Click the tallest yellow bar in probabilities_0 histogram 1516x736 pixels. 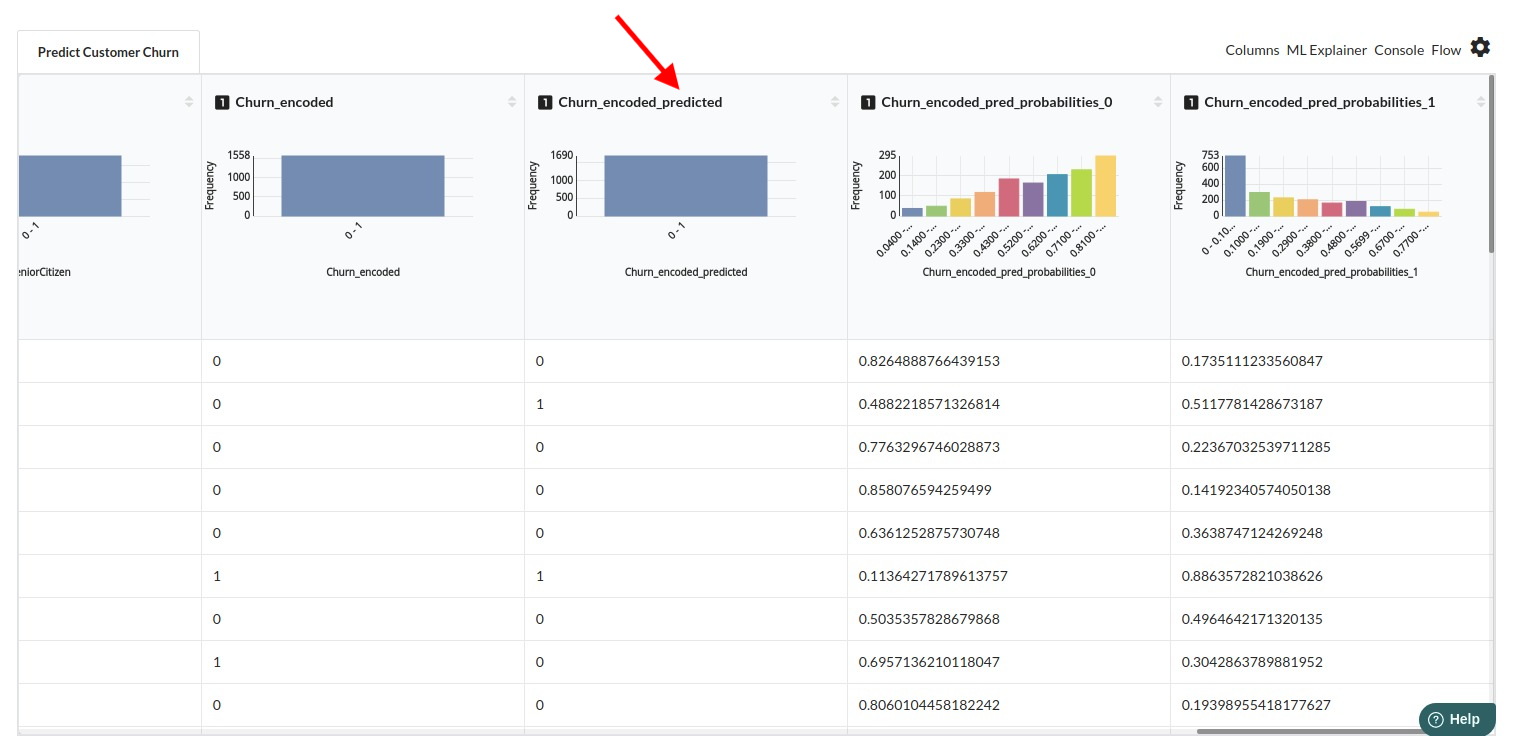click(x=1105, y=186)
